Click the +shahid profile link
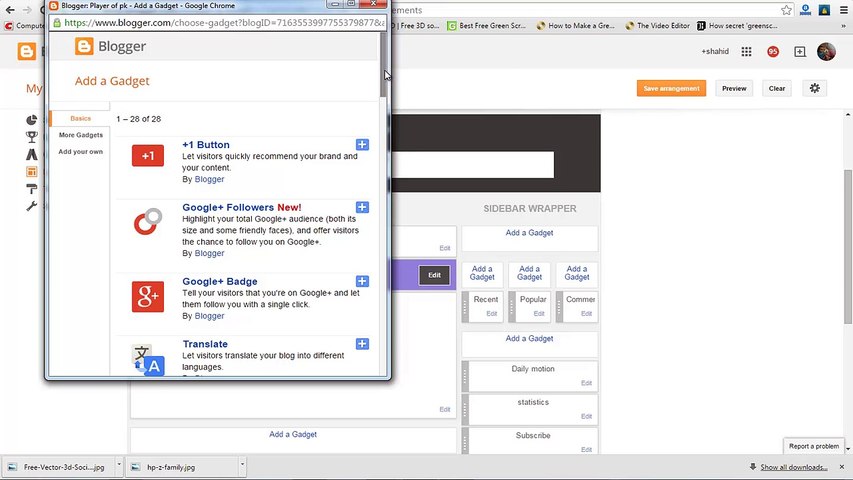Image resolution: width=853 pixels, height=480 pixels. point(715,51)
